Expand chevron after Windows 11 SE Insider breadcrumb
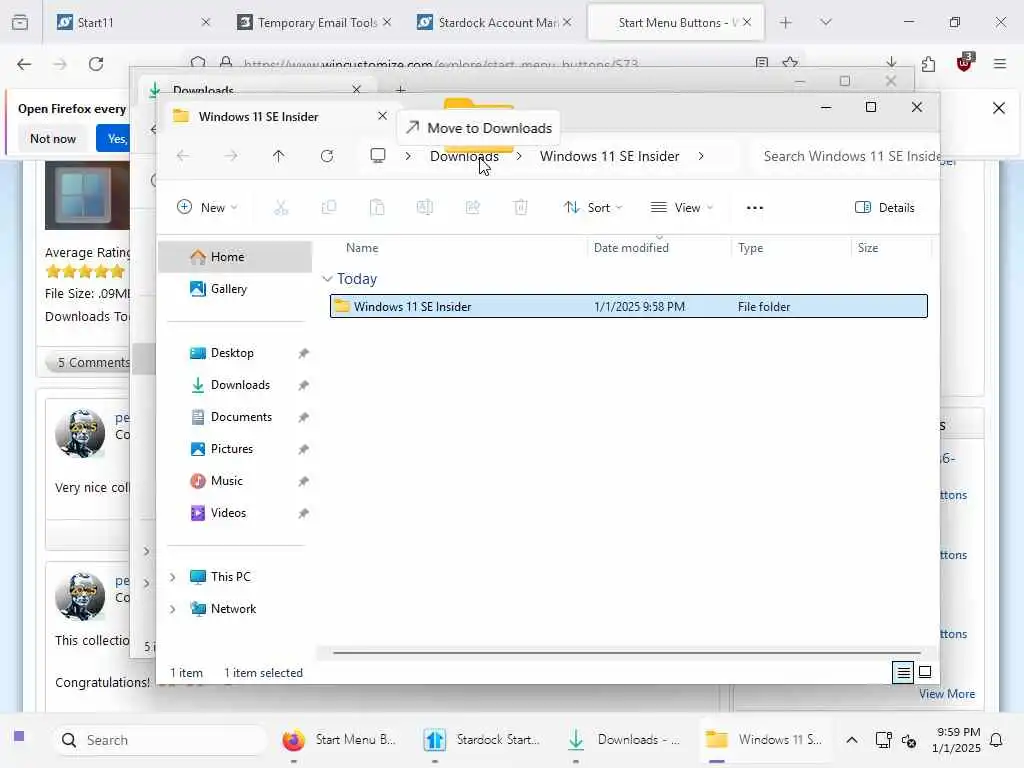 pos(701,156)
